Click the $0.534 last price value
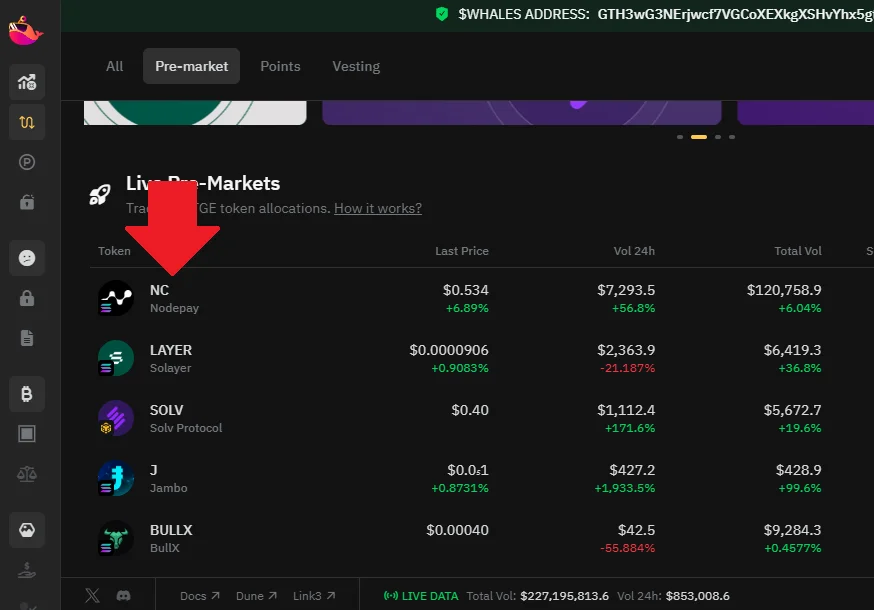This screenshot has width=874, height=610. click(465, 290)
